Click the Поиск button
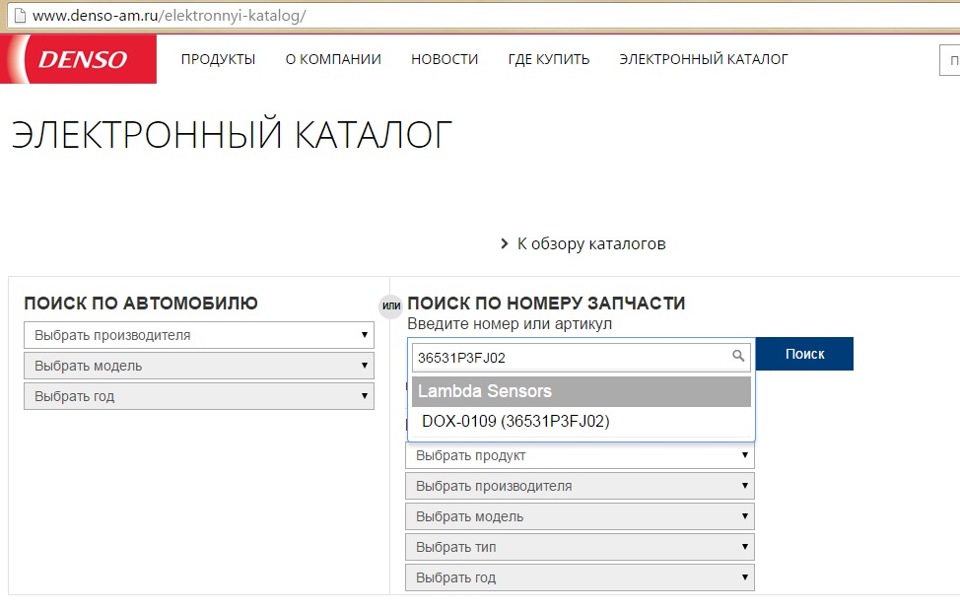The width and height of the screenshot is (960, 610). point(804,354)
